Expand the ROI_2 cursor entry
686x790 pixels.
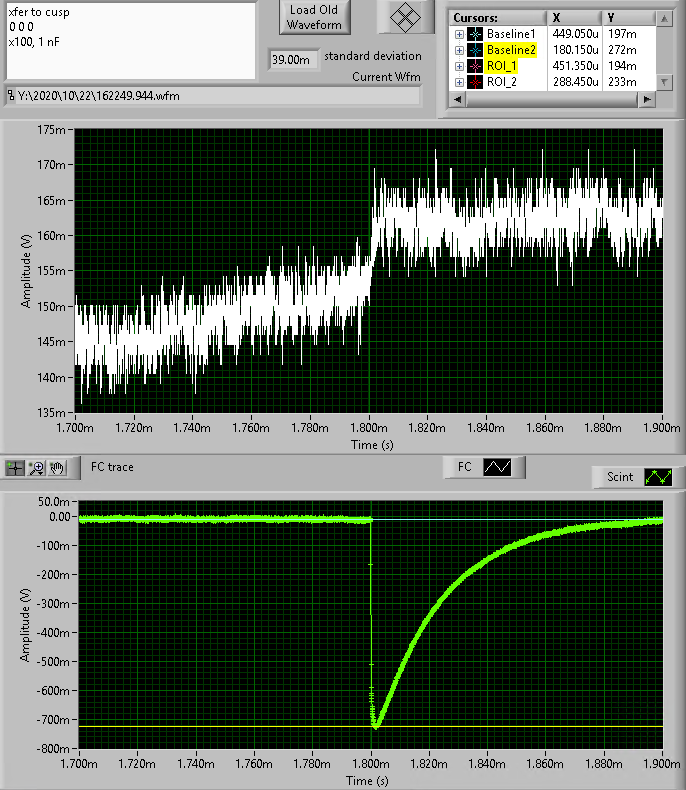click(x=459, y=82)
